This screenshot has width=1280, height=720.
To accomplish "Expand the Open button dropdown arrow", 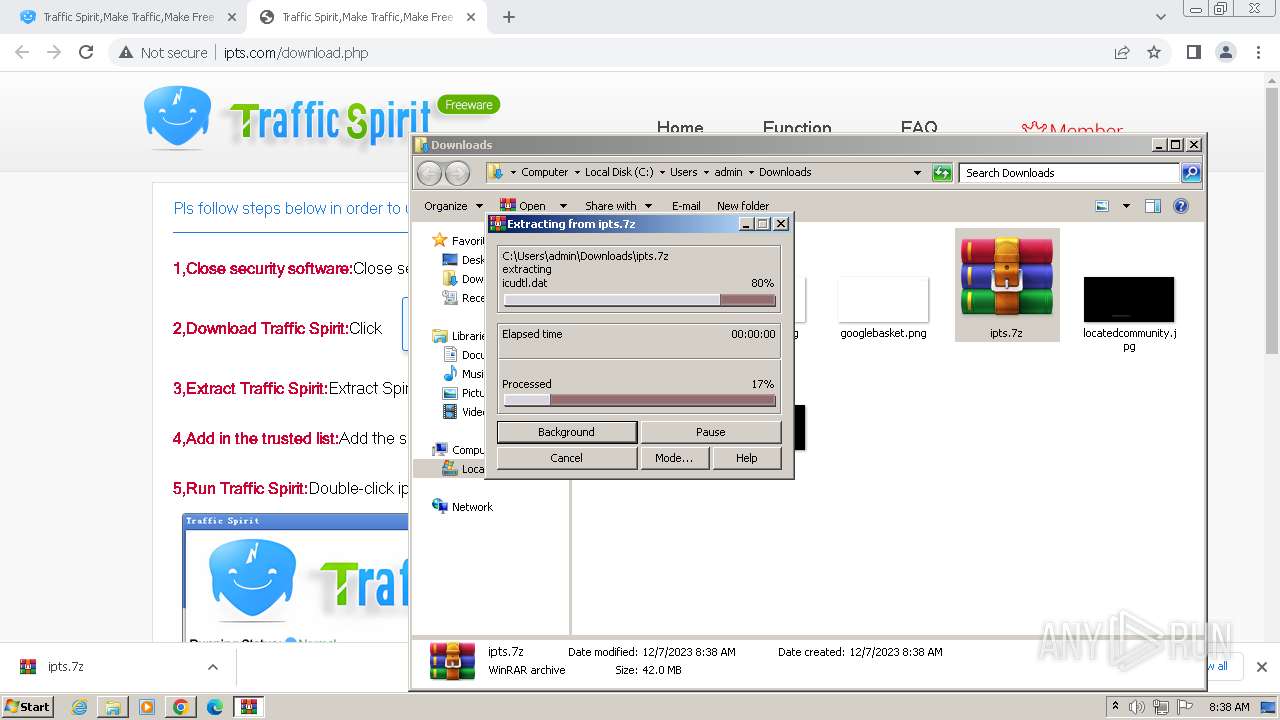I will click(x=563, y=206).
